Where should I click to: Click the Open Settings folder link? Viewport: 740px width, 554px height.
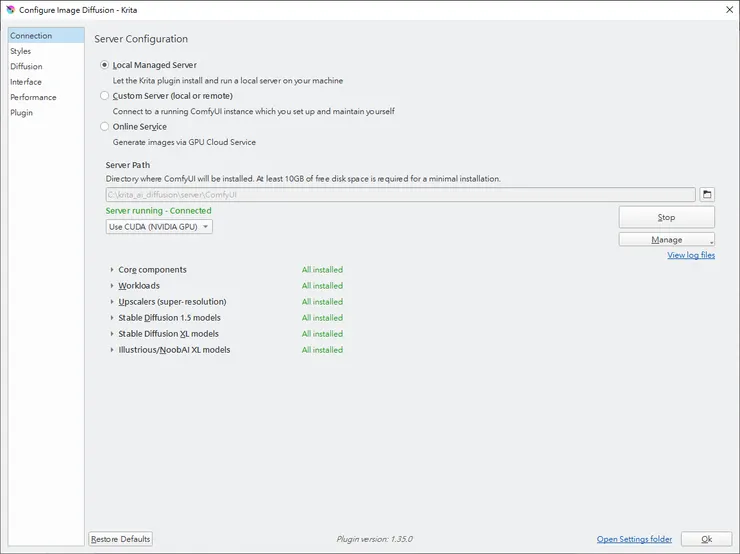634,539
